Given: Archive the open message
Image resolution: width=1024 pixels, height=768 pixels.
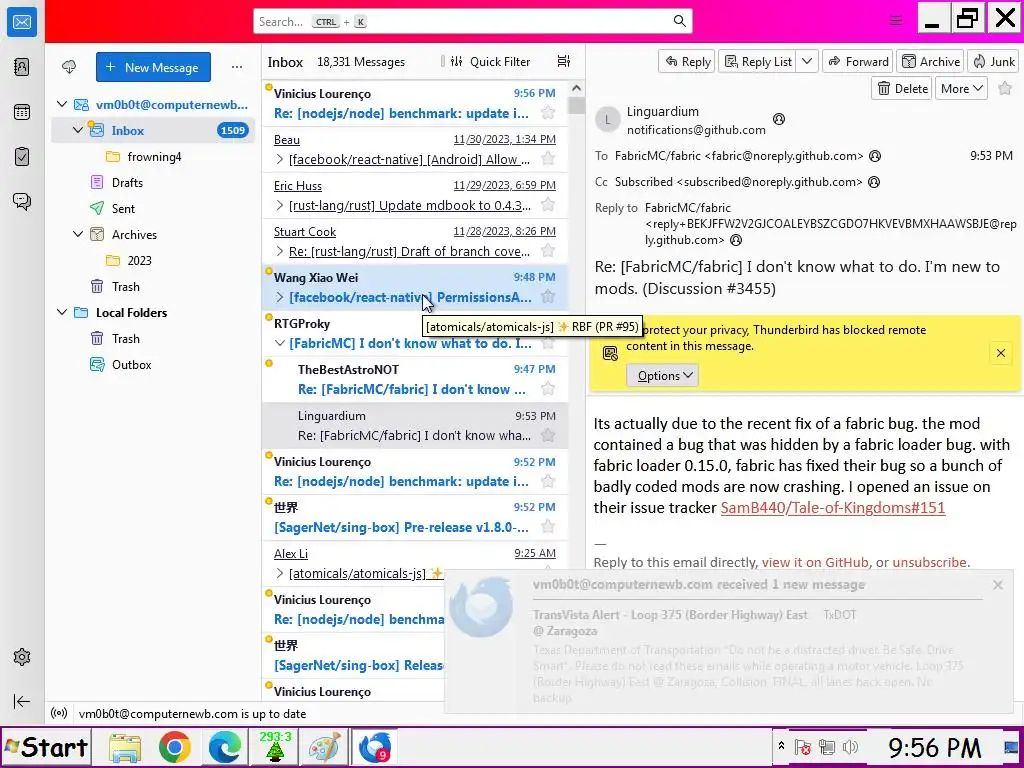Looking at the screenshot, I should (x=931, y=61).
